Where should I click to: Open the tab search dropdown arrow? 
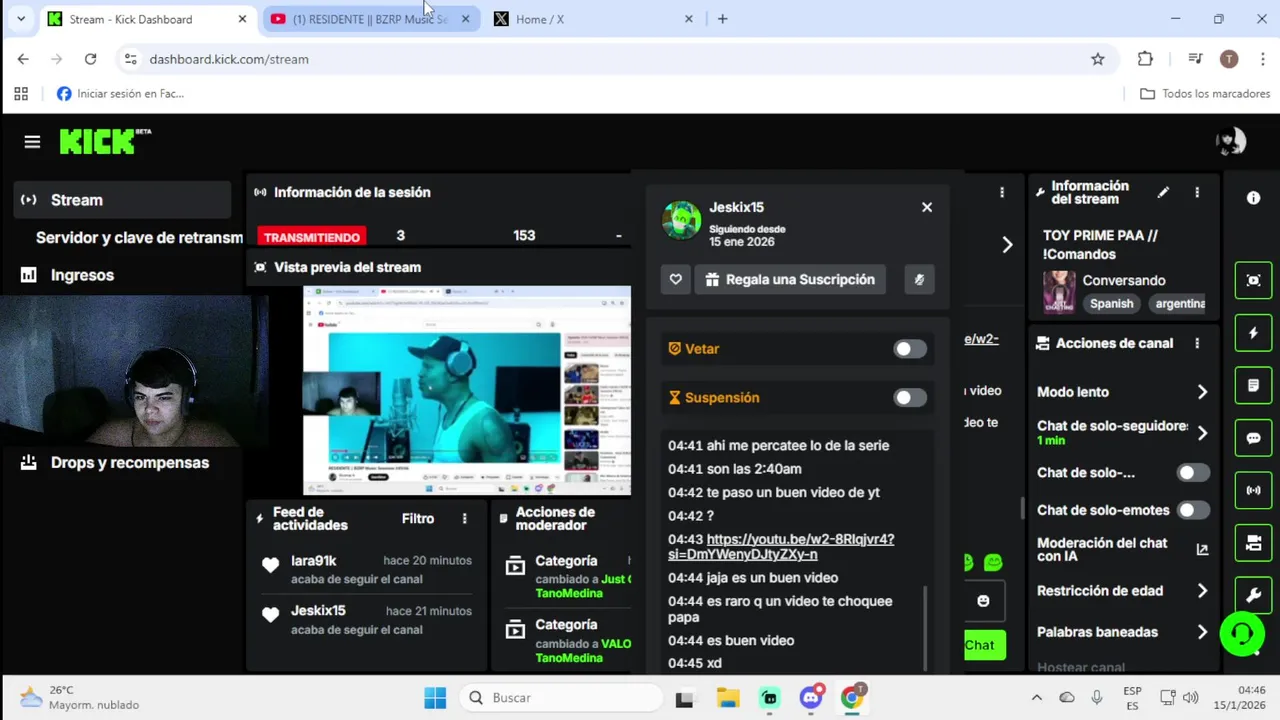[x=20, y=19]
